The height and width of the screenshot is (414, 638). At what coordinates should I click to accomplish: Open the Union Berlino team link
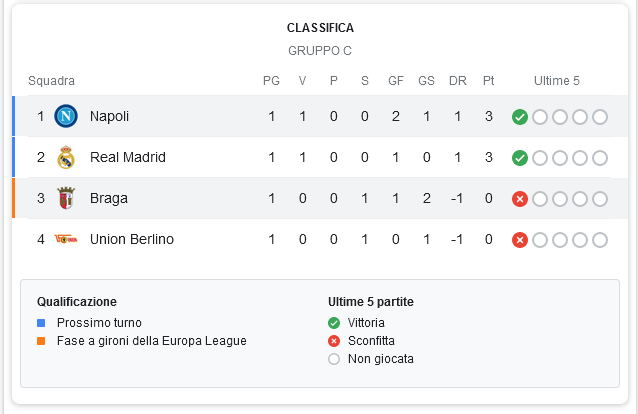[132, 239]
